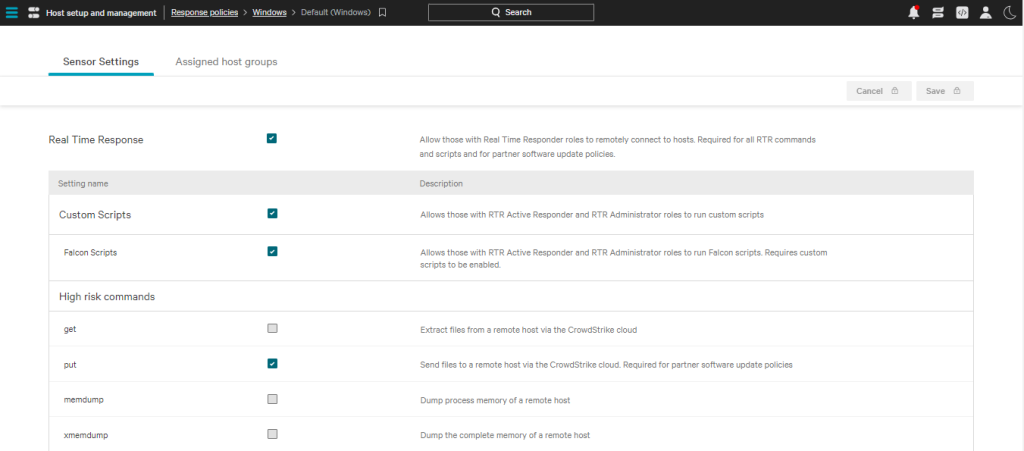Go to Windows breadcrumb link
Viewport: 1024px width, 451px height.
pyautogui.click(x=270, y=12)
